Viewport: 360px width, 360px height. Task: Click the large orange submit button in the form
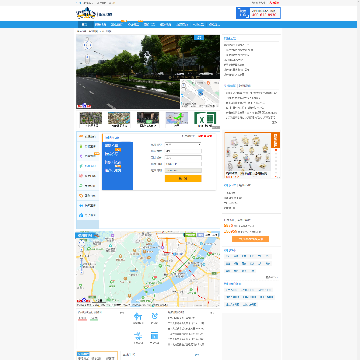[183, 179]
